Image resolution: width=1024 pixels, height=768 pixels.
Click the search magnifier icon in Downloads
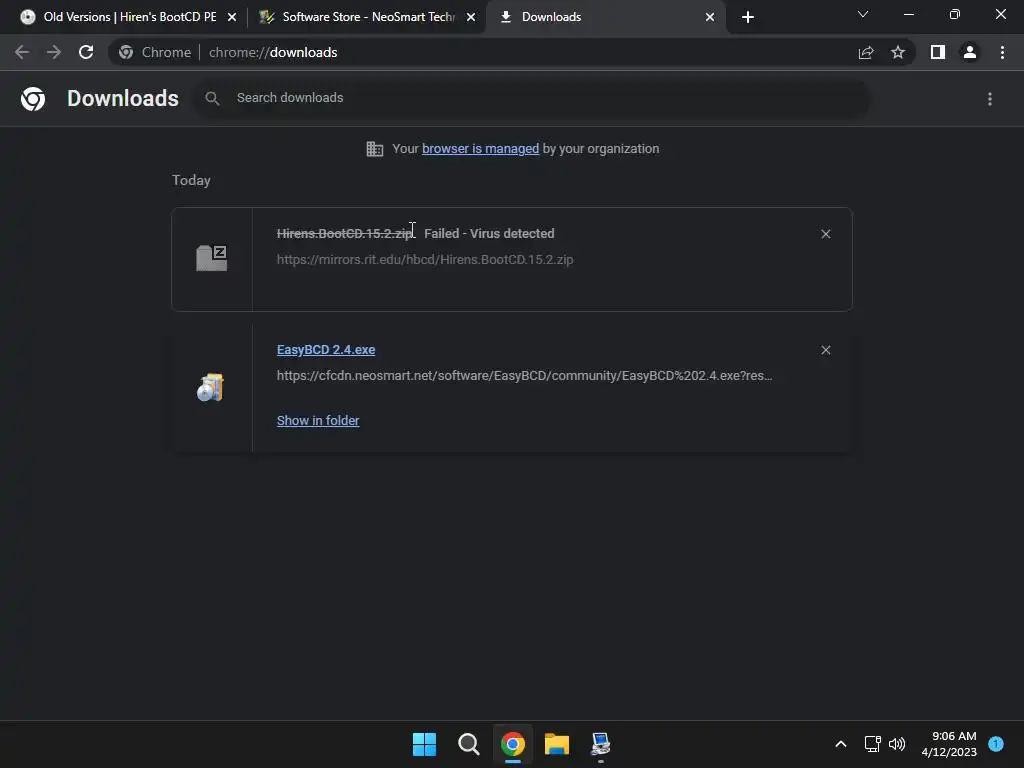click(x=212, y=99)
